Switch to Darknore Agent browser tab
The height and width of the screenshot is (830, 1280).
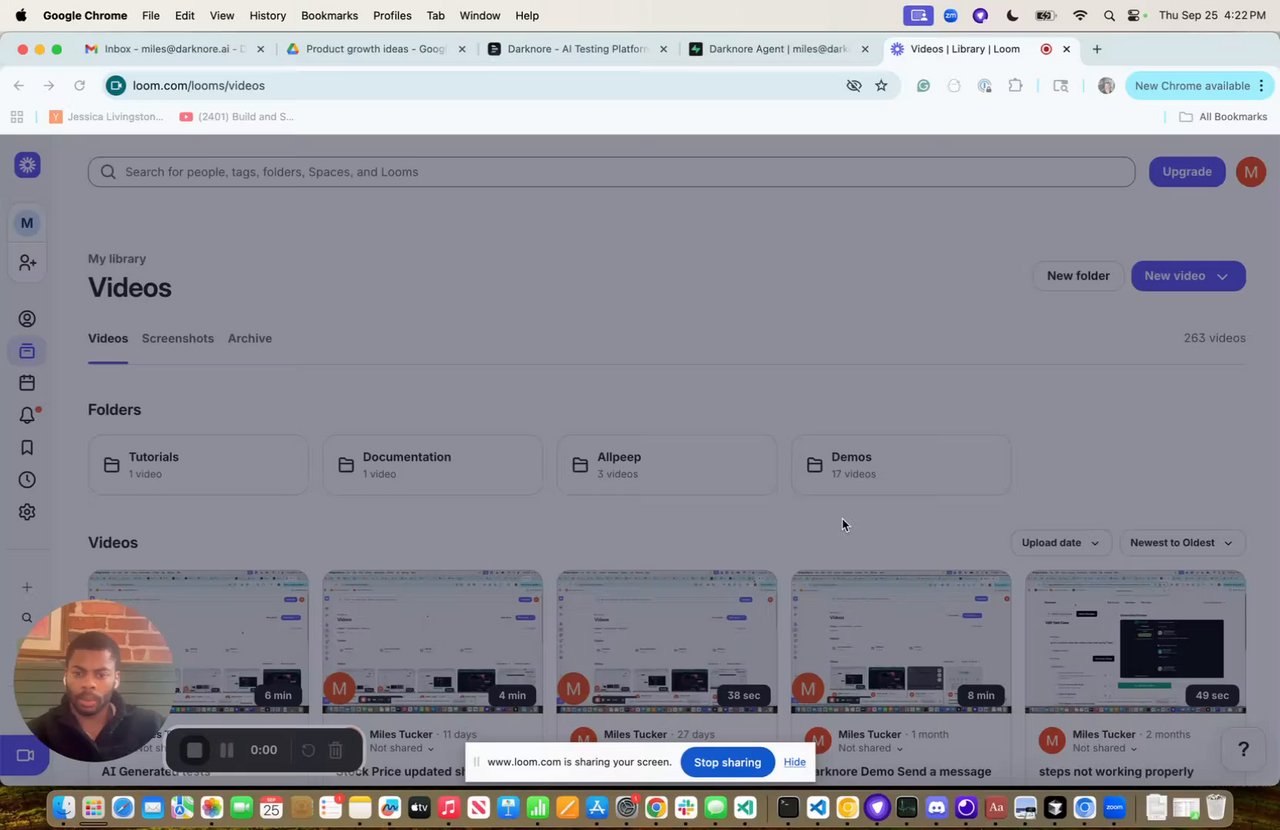click(778, 49)
